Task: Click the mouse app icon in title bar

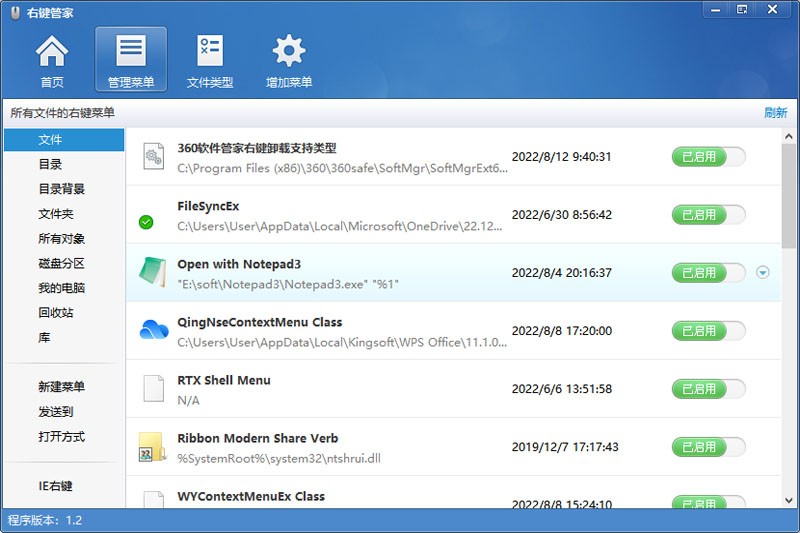Action: tap(15, 13)
